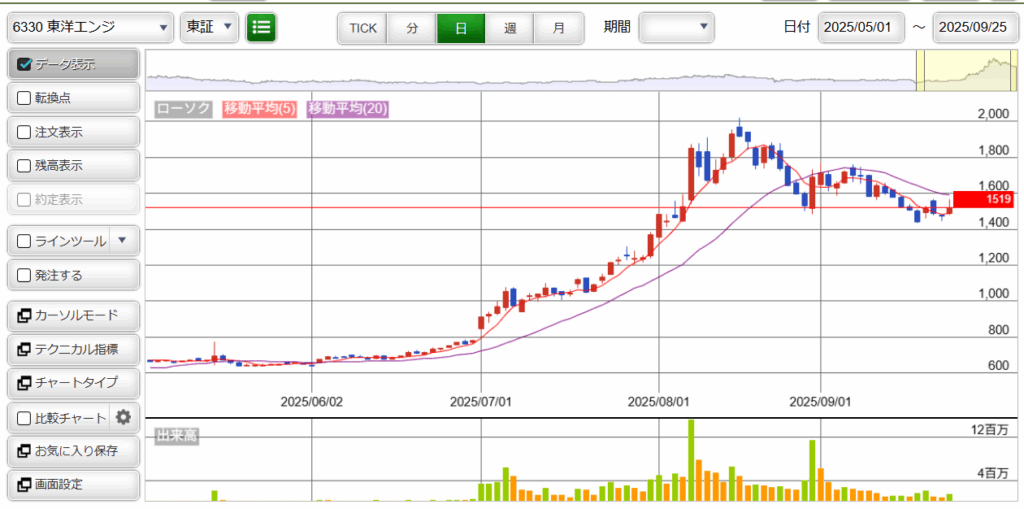1024x509 pixels.
Task: Click the highlighted range in overview strip
Action: pos(965,69)
